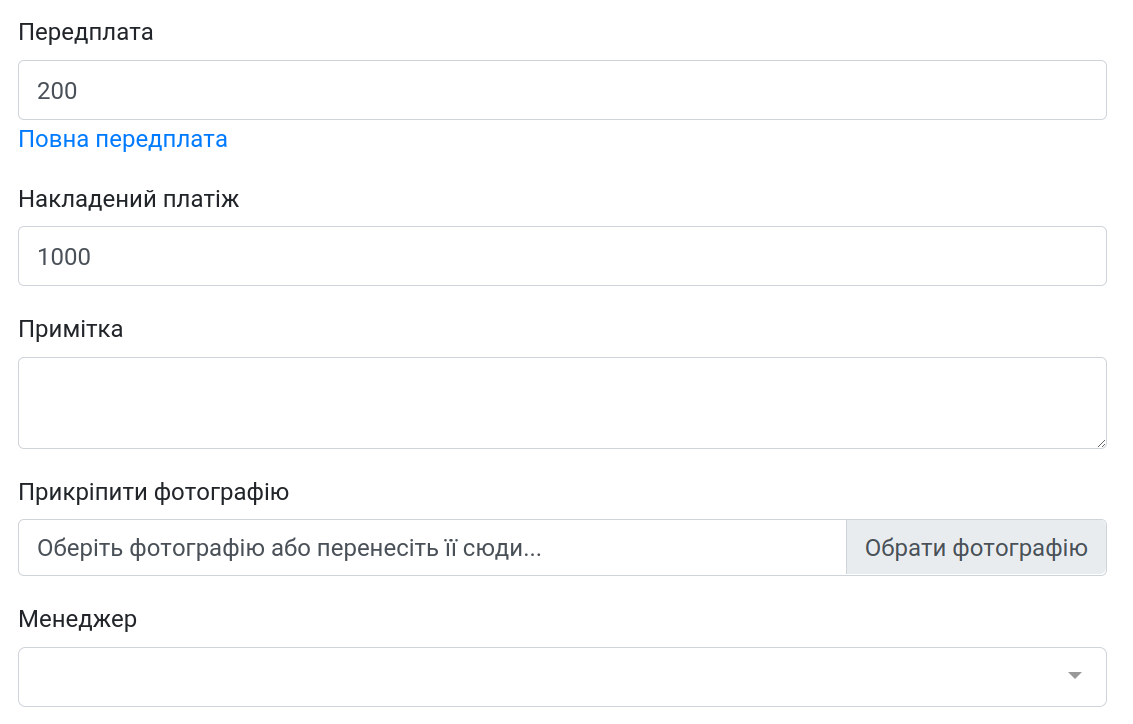Image resolution: width=1133 pixels, height=724 pixels.
Task: Click inside the Примітка text area
Action: click(562, 403)
